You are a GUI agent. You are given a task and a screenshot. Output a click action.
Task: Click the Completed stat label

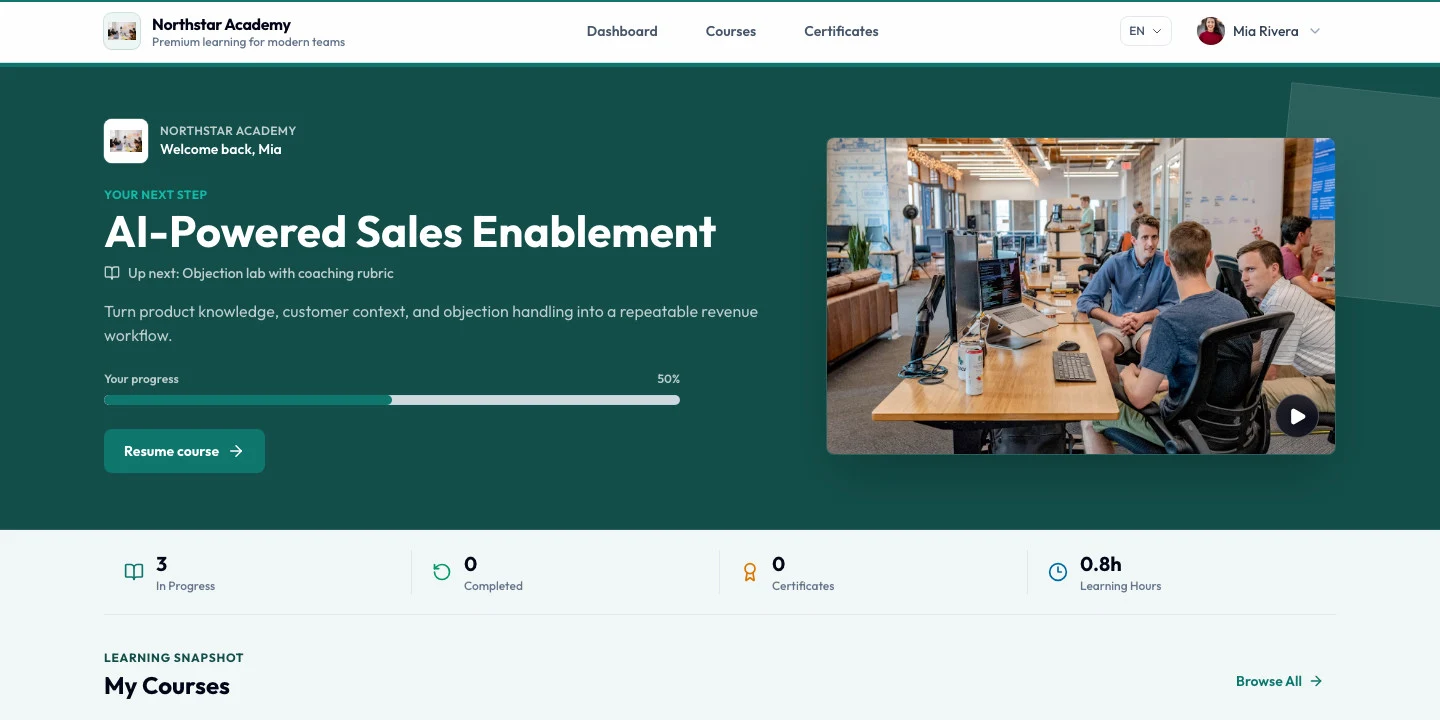(x=493, y=586)
